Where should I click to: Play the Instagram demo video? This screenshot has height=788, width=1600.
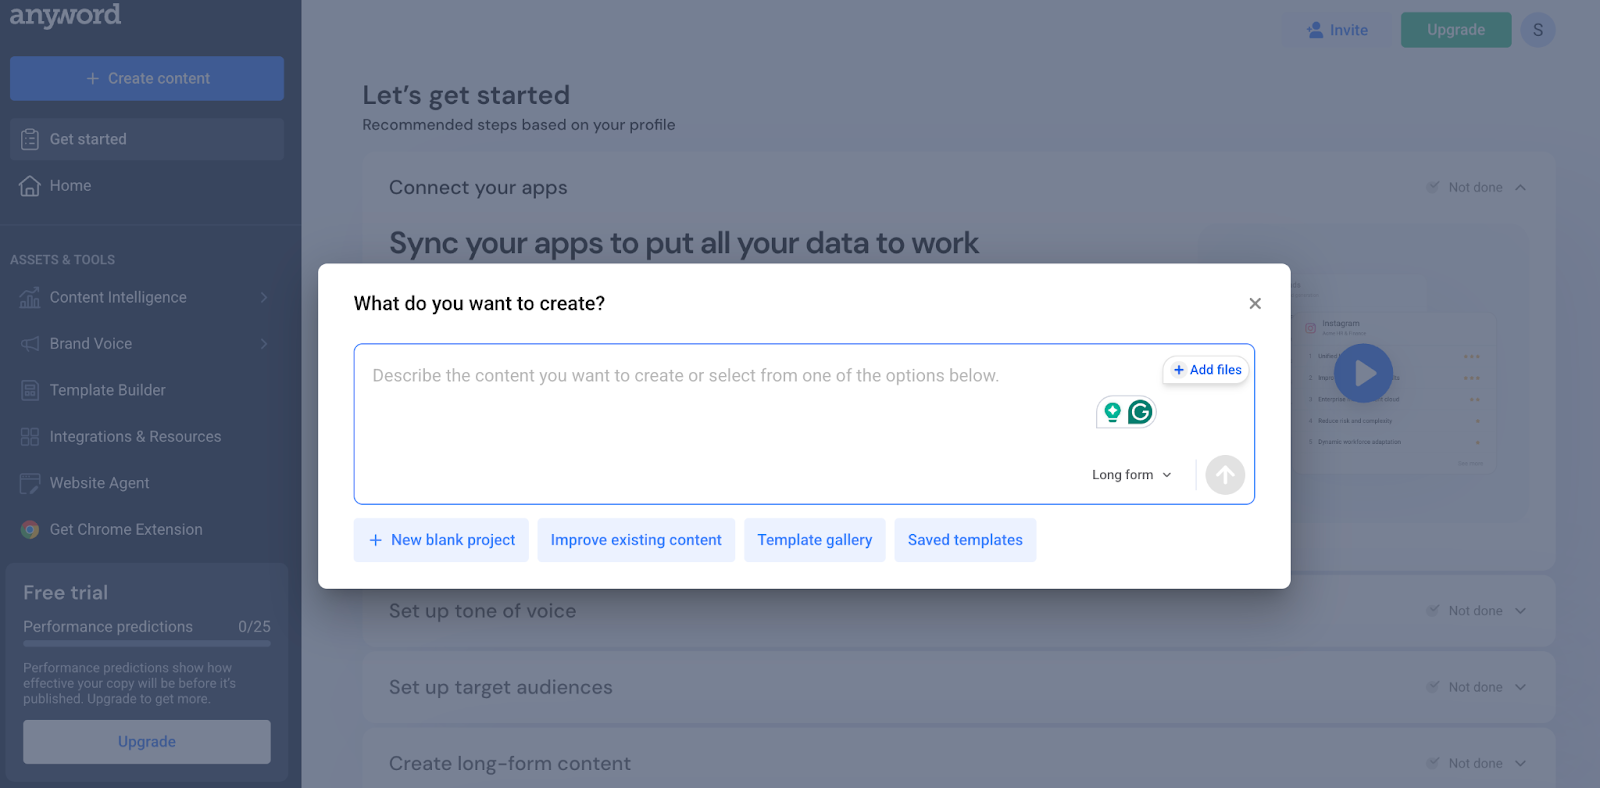pyautogui.click(x=1363, y=373)
